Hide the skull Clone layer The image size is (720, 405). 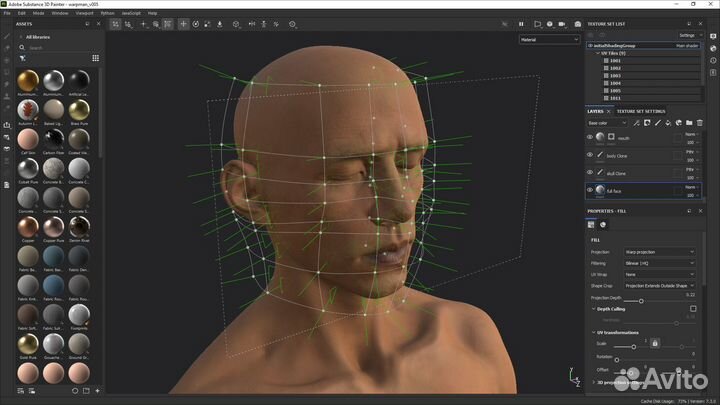pos(590,172)
